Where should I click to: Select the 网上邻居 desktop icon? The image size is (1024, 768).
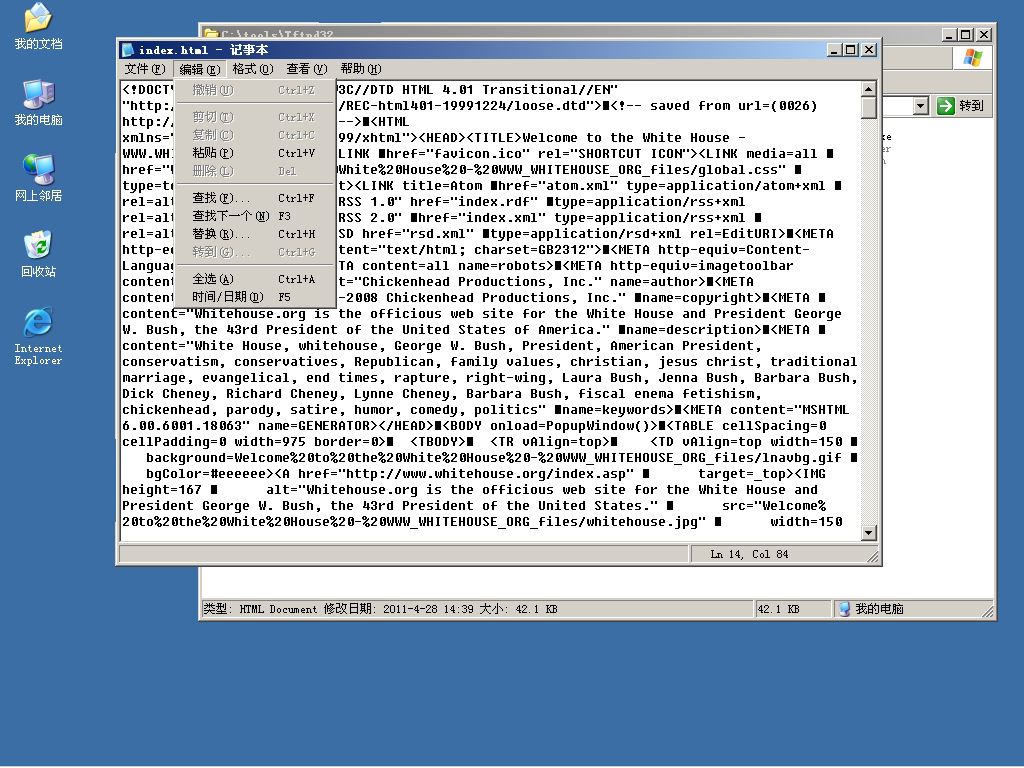pos(38,178)
